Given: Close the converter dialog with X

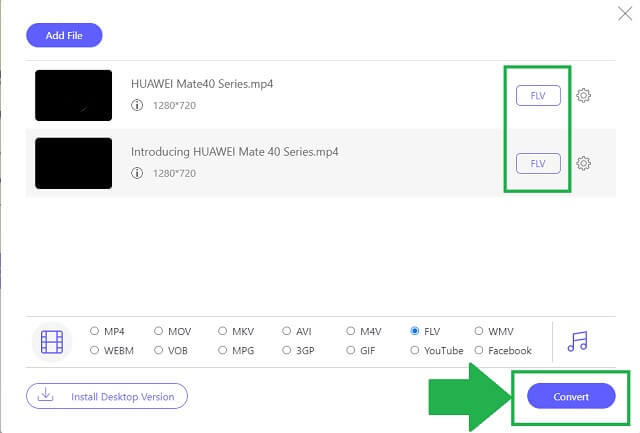Looking at the screenshot, I should coord(625,13).
